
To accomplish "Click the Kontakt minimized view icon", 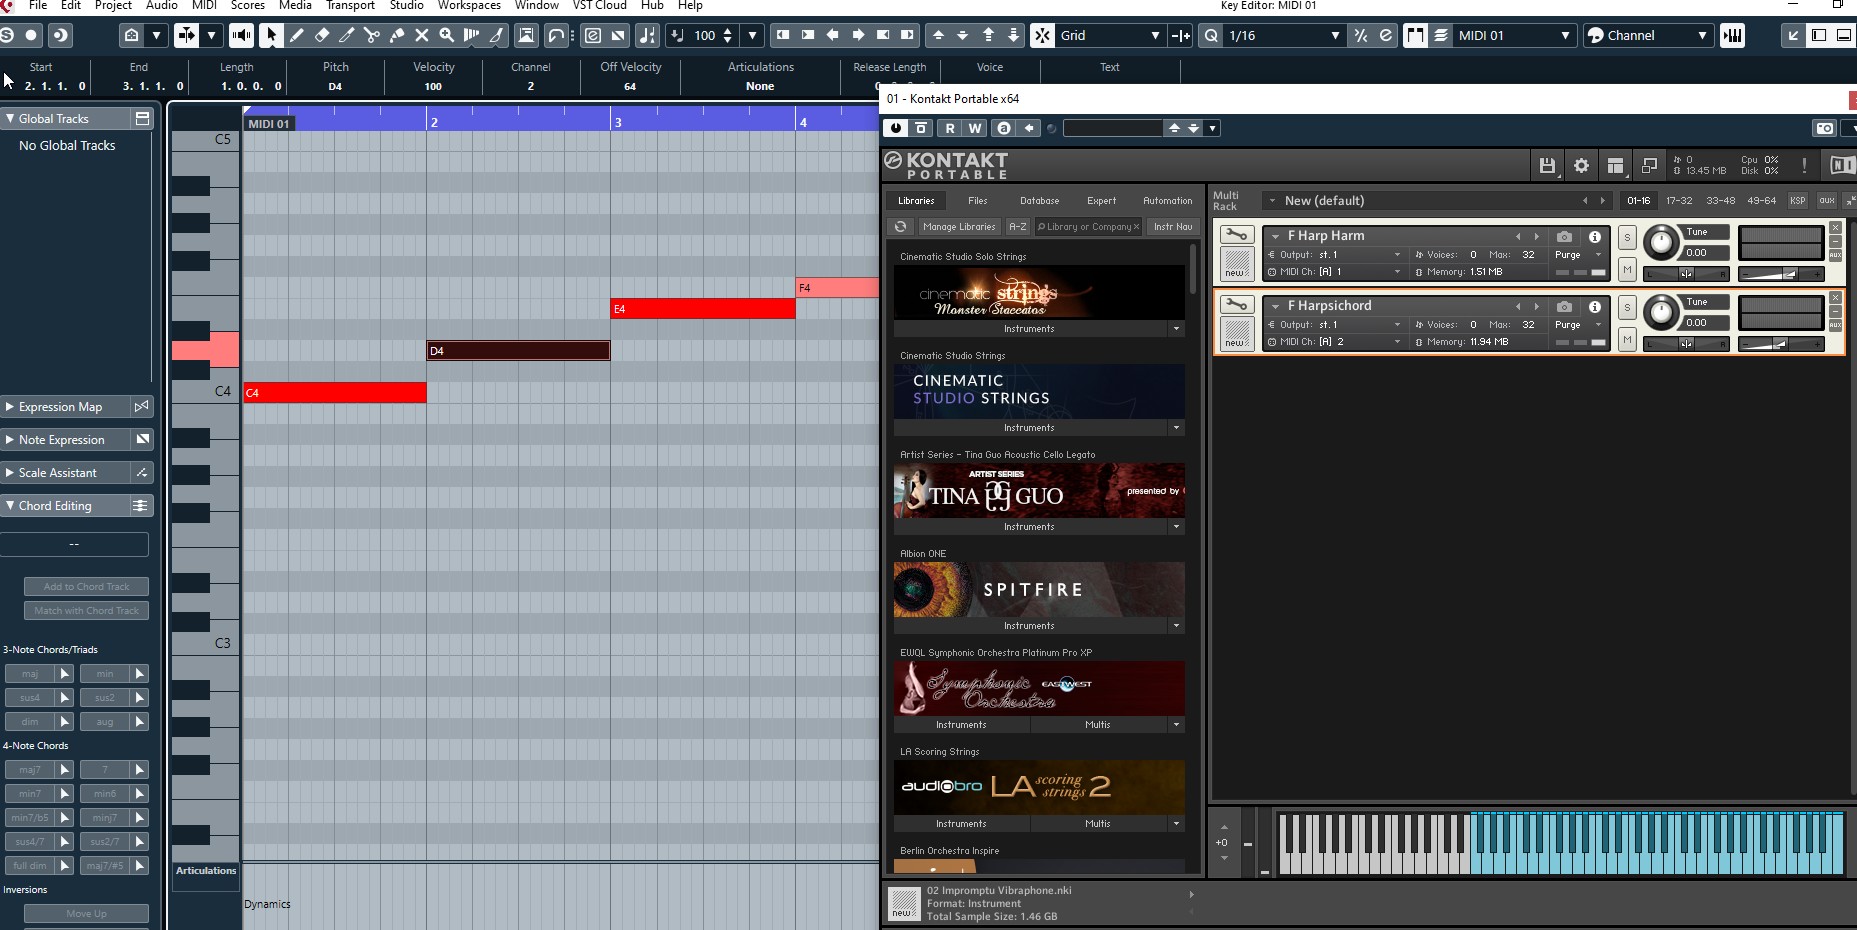I will coord(1649,166).
